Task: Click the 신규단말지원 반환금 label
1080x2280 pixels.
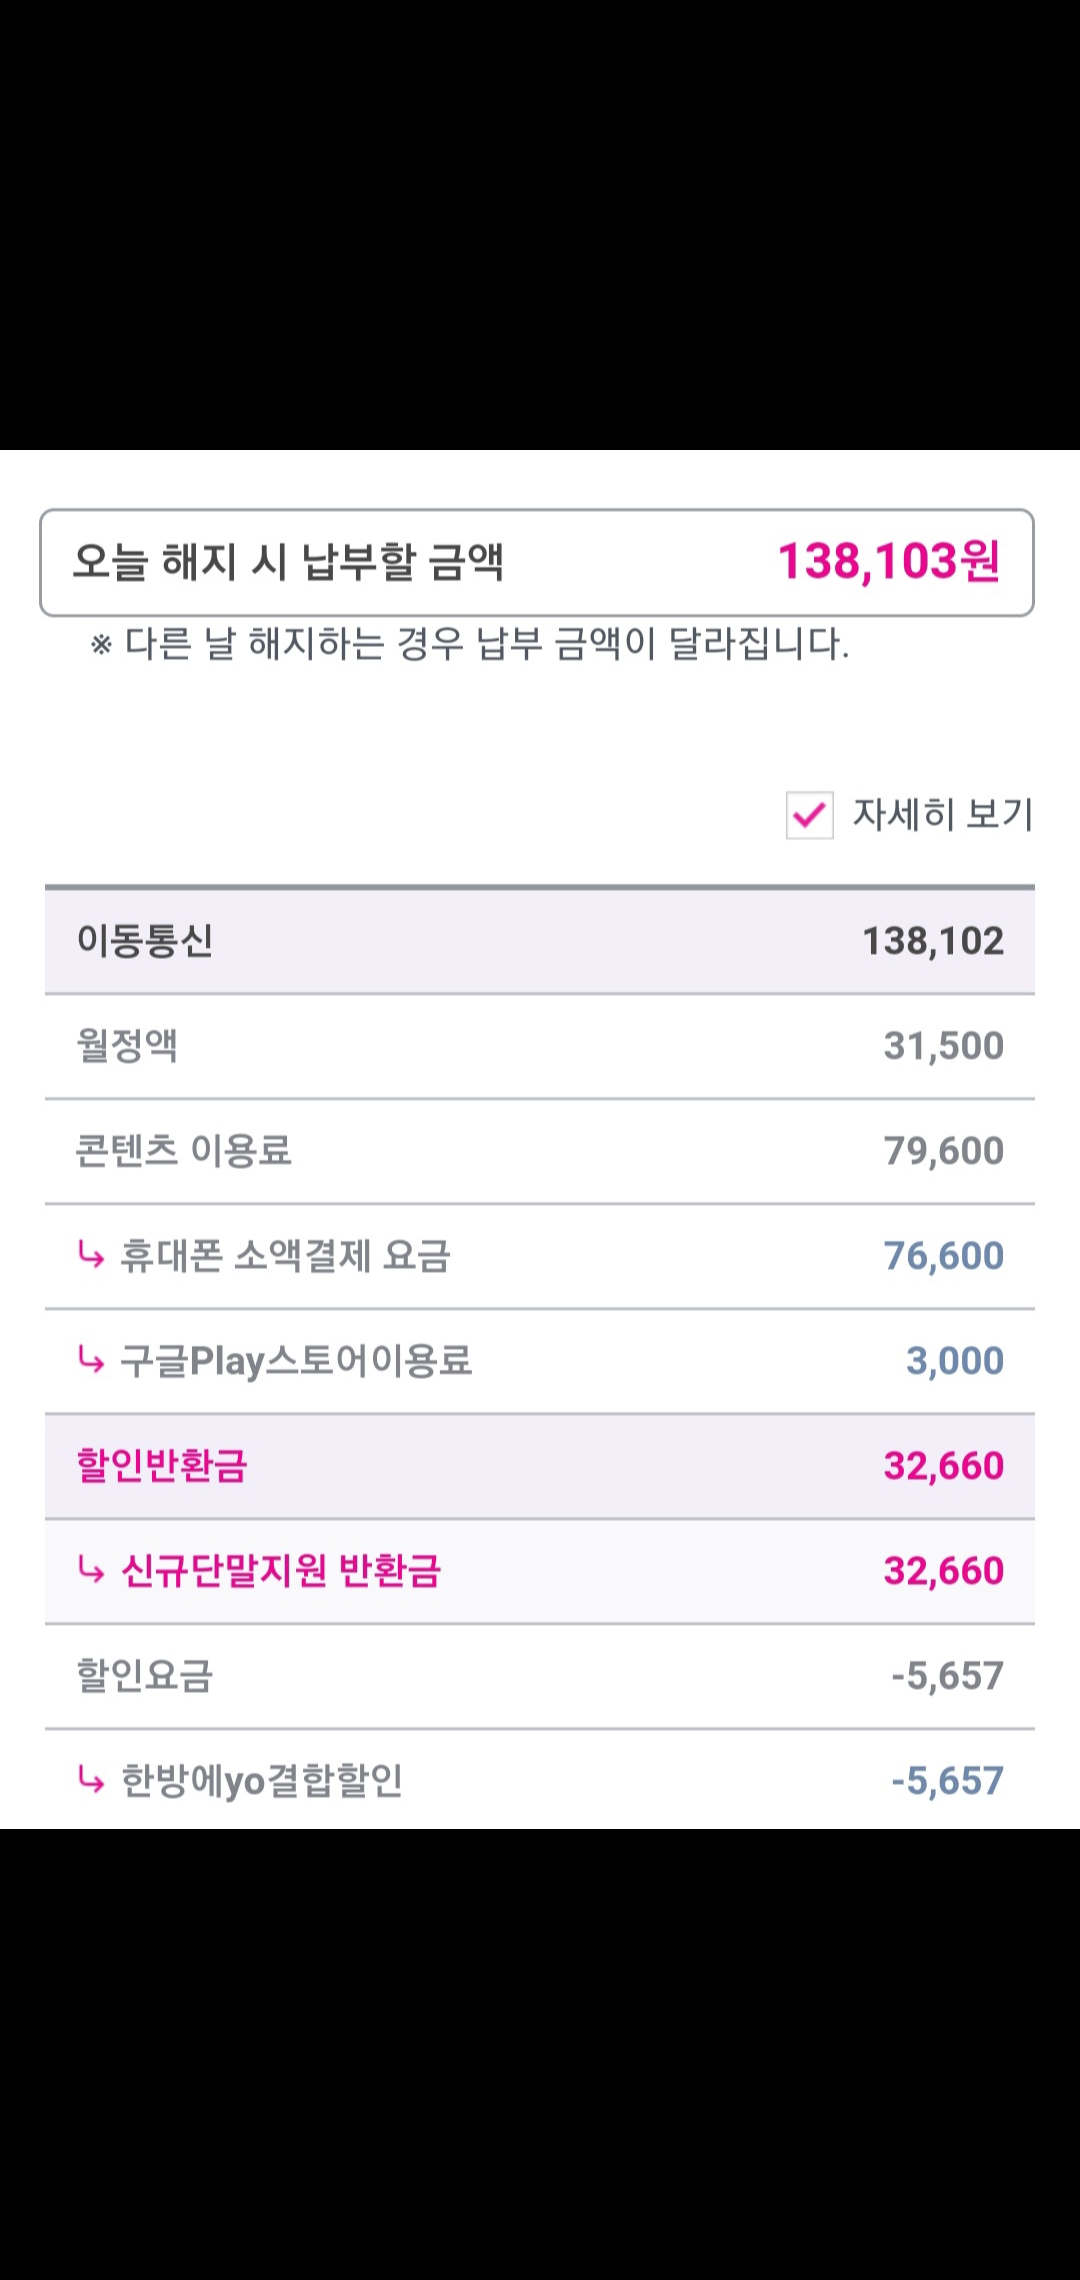Action: tap(281, 1571)
